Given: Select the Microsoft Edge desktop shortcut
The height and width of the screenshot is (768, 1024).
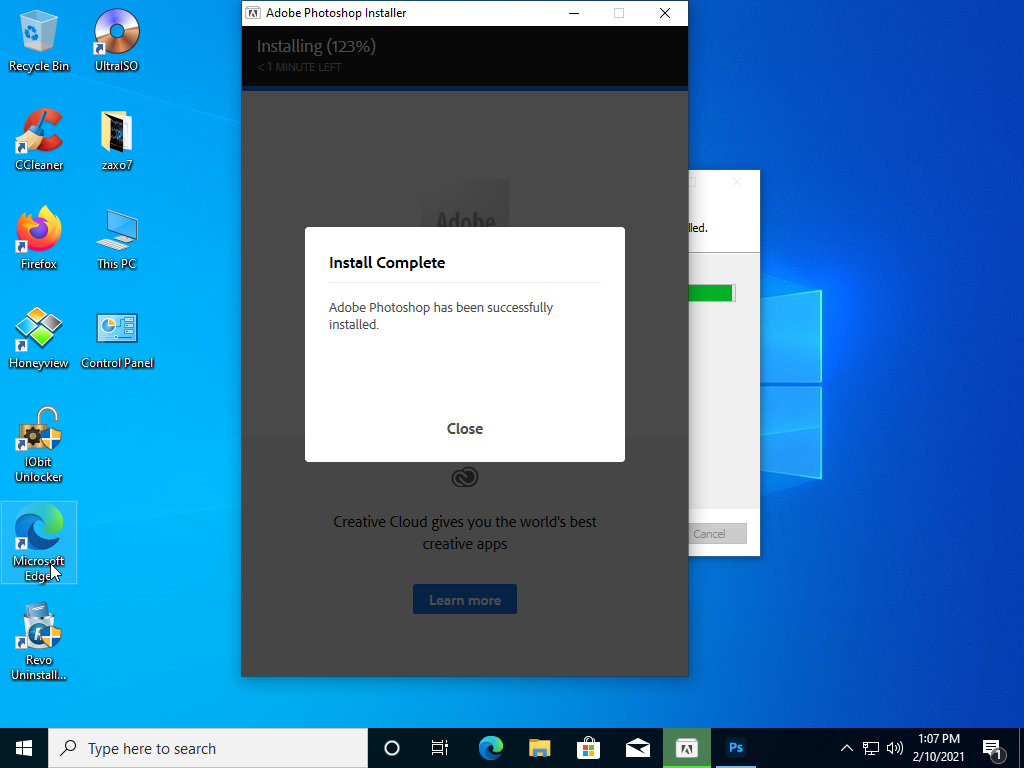Looking at the screenshot, I should click(x=39, y=543).
